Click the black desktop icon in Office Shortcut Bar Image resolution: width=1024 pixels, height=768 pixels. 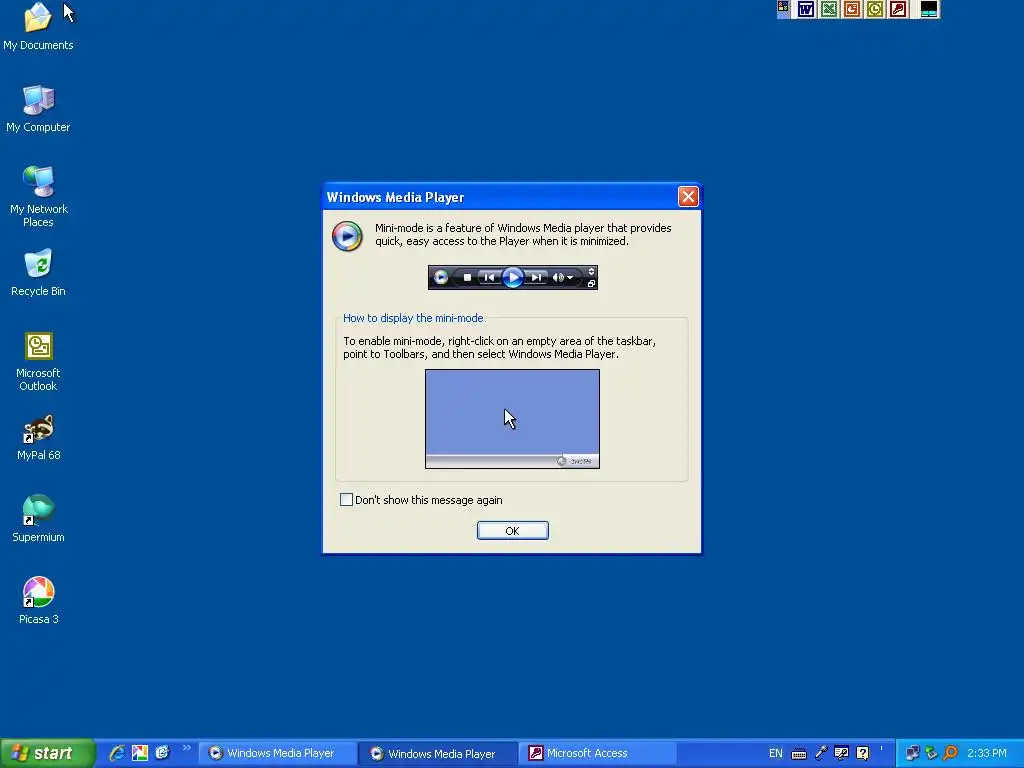pos(929,9)
